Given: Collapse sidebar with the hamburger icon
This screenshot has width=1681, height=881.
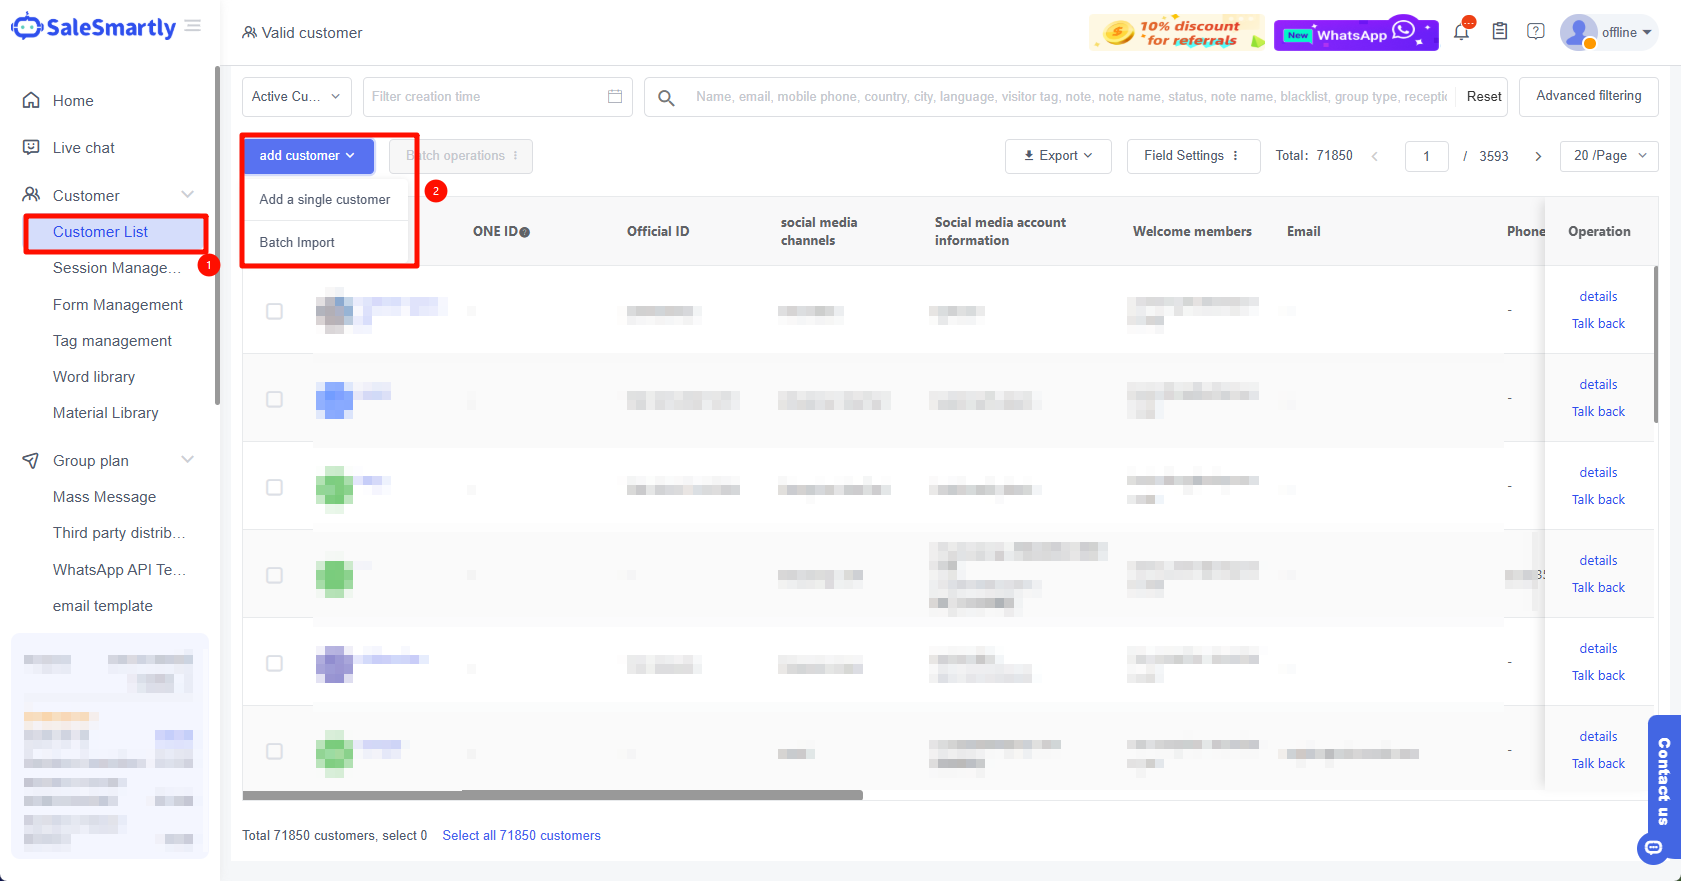Looking at the screenshot, I should [193, 26].
